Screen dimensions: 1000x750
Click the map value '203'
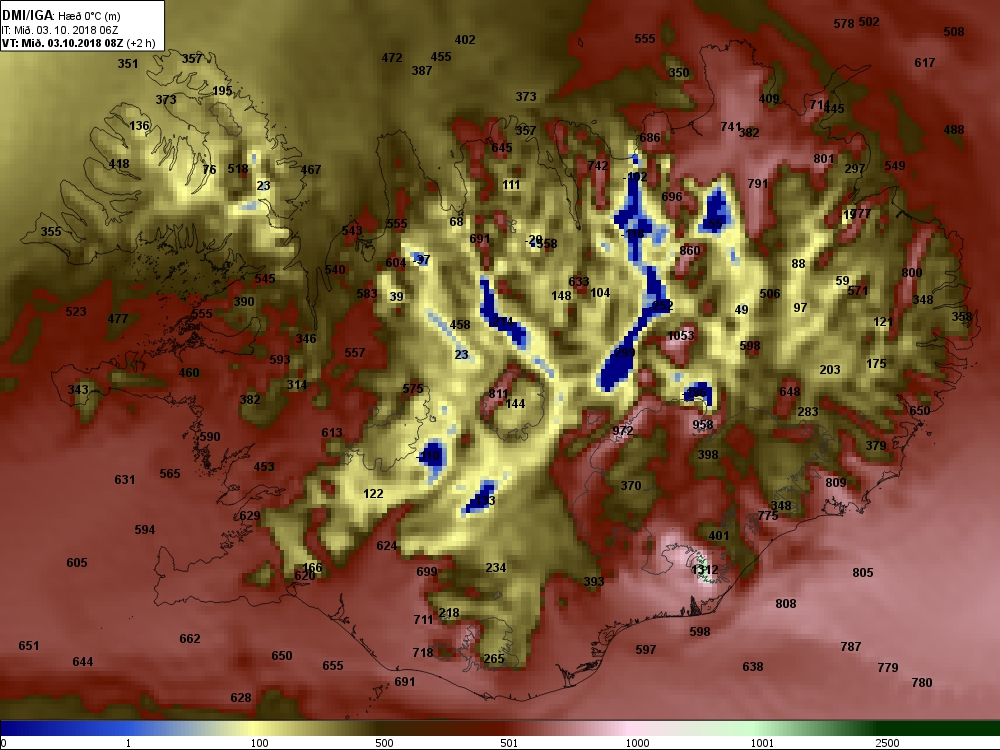tap(830, 370)
